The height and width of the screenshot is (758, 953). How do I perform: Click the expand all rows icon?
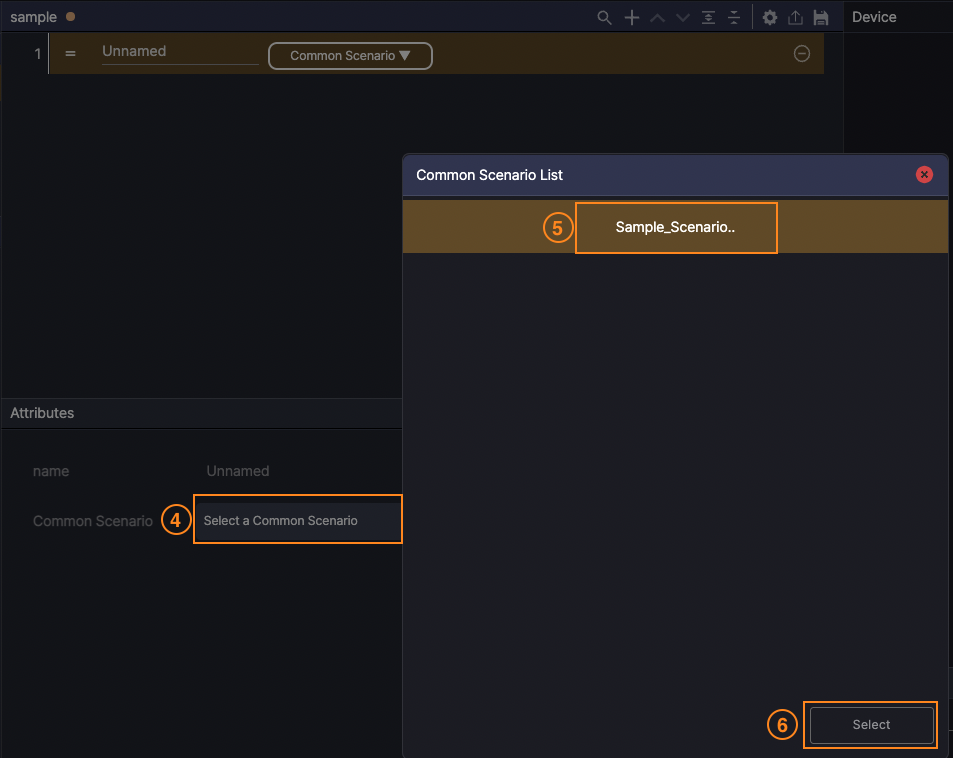(709, 18)
